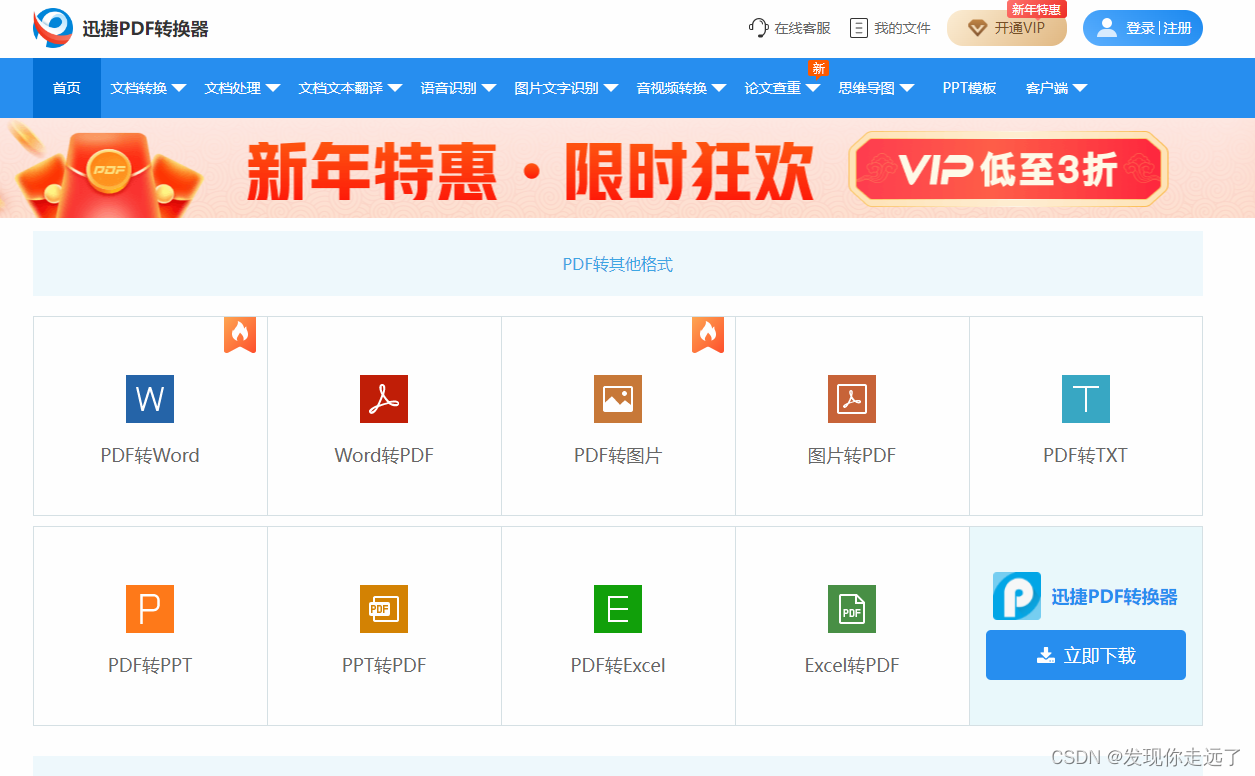This screenshot has height=776, width=1255.
Task: Click the 新年特惠 red tag
Action: pos(1037,9)
